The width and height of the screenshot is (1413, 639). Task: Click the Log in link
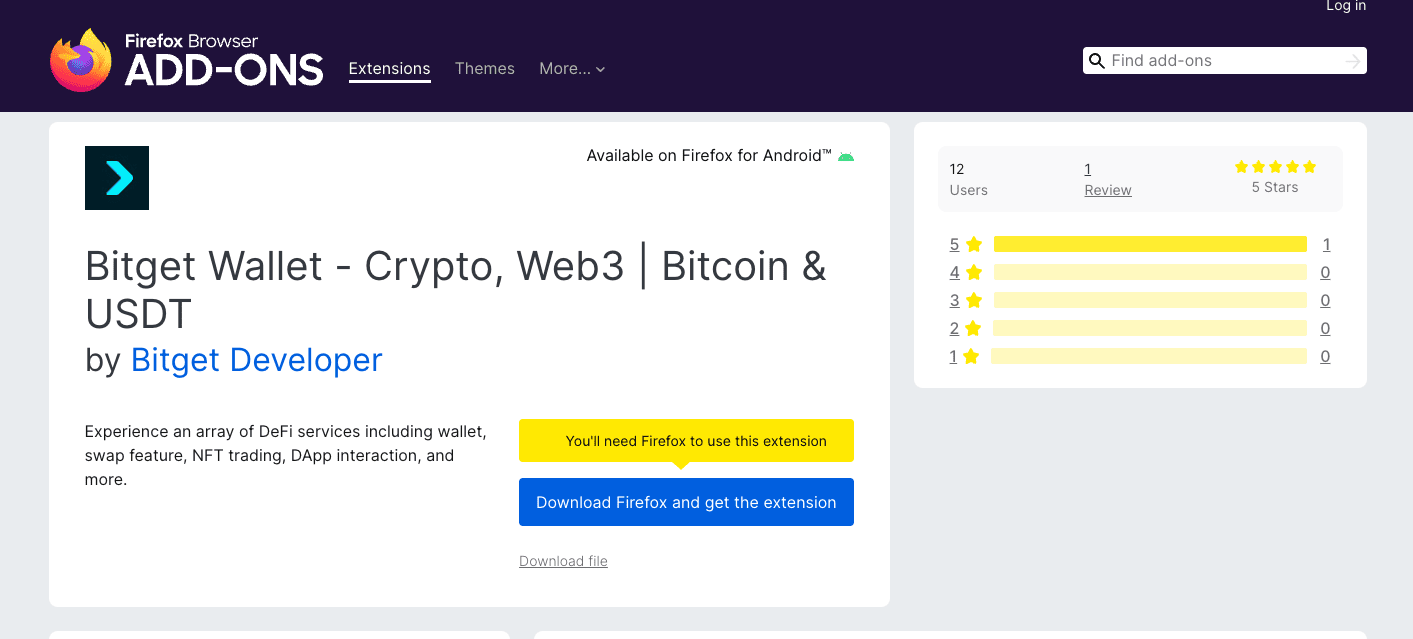click(1346, 6)
